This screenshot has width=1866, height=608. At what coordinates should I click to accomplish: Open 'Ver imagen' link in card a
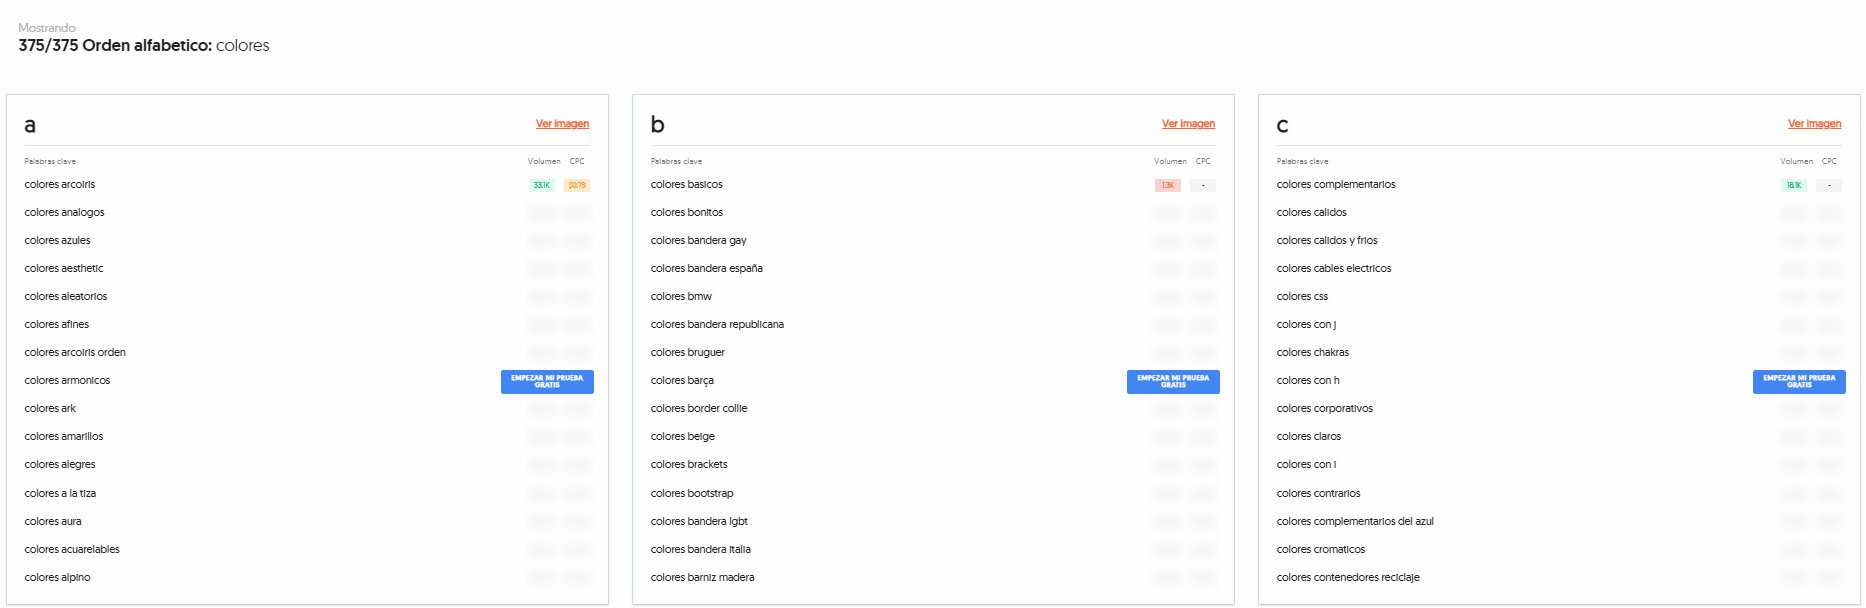point(562,124)
